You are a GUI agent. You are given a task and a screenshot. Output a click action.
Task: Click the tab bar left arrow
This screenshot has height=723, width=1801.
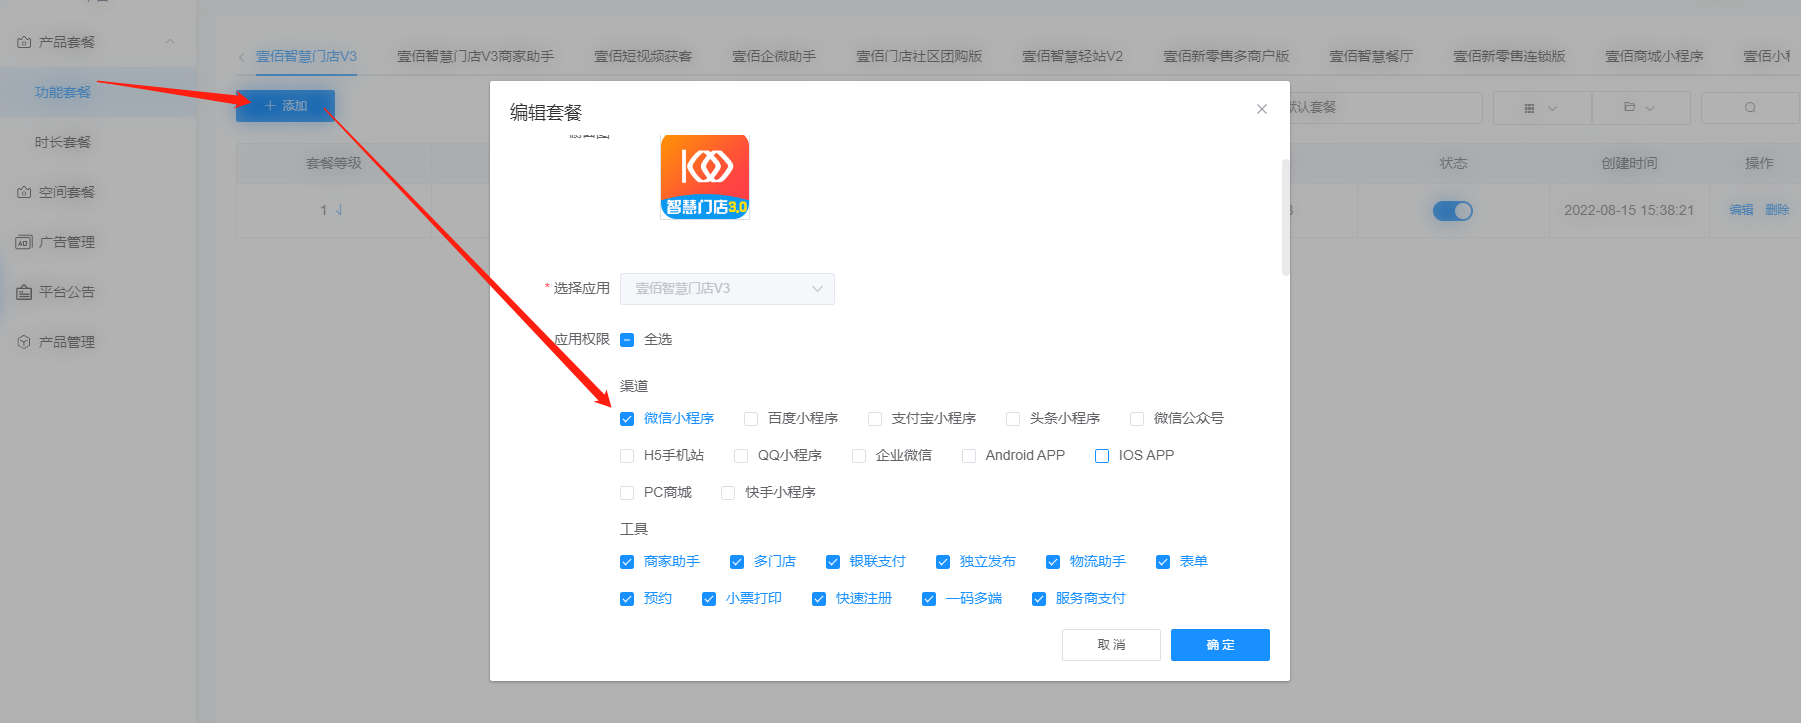click(241, 57)
